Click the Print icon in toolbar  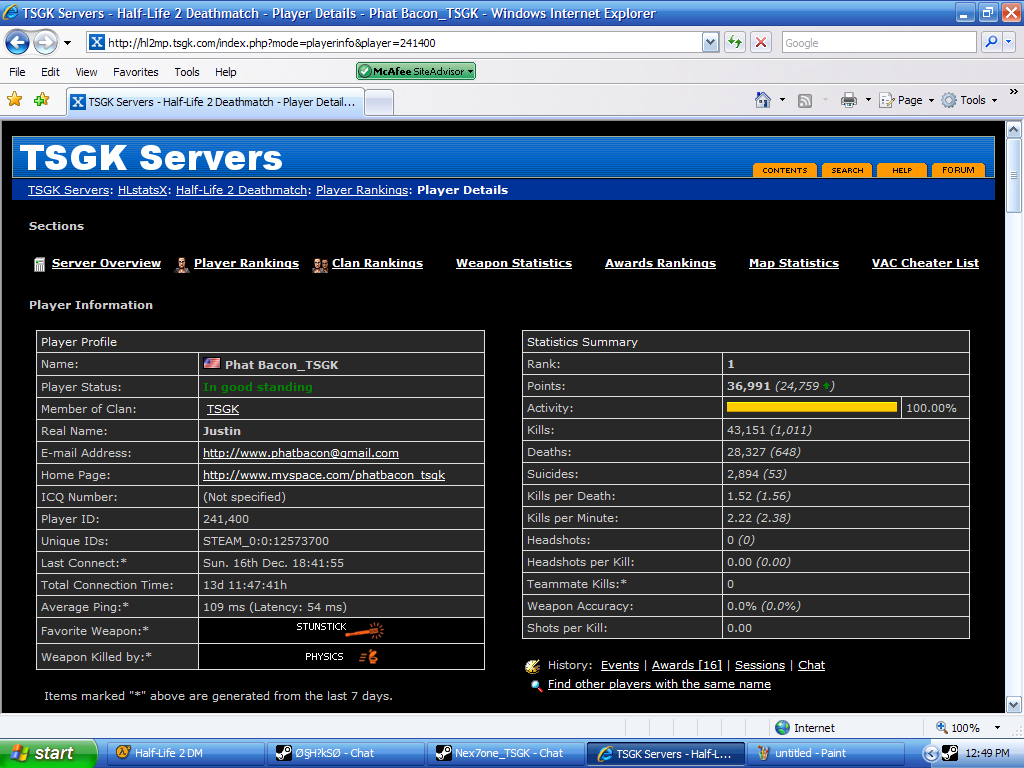coord(849,100)
